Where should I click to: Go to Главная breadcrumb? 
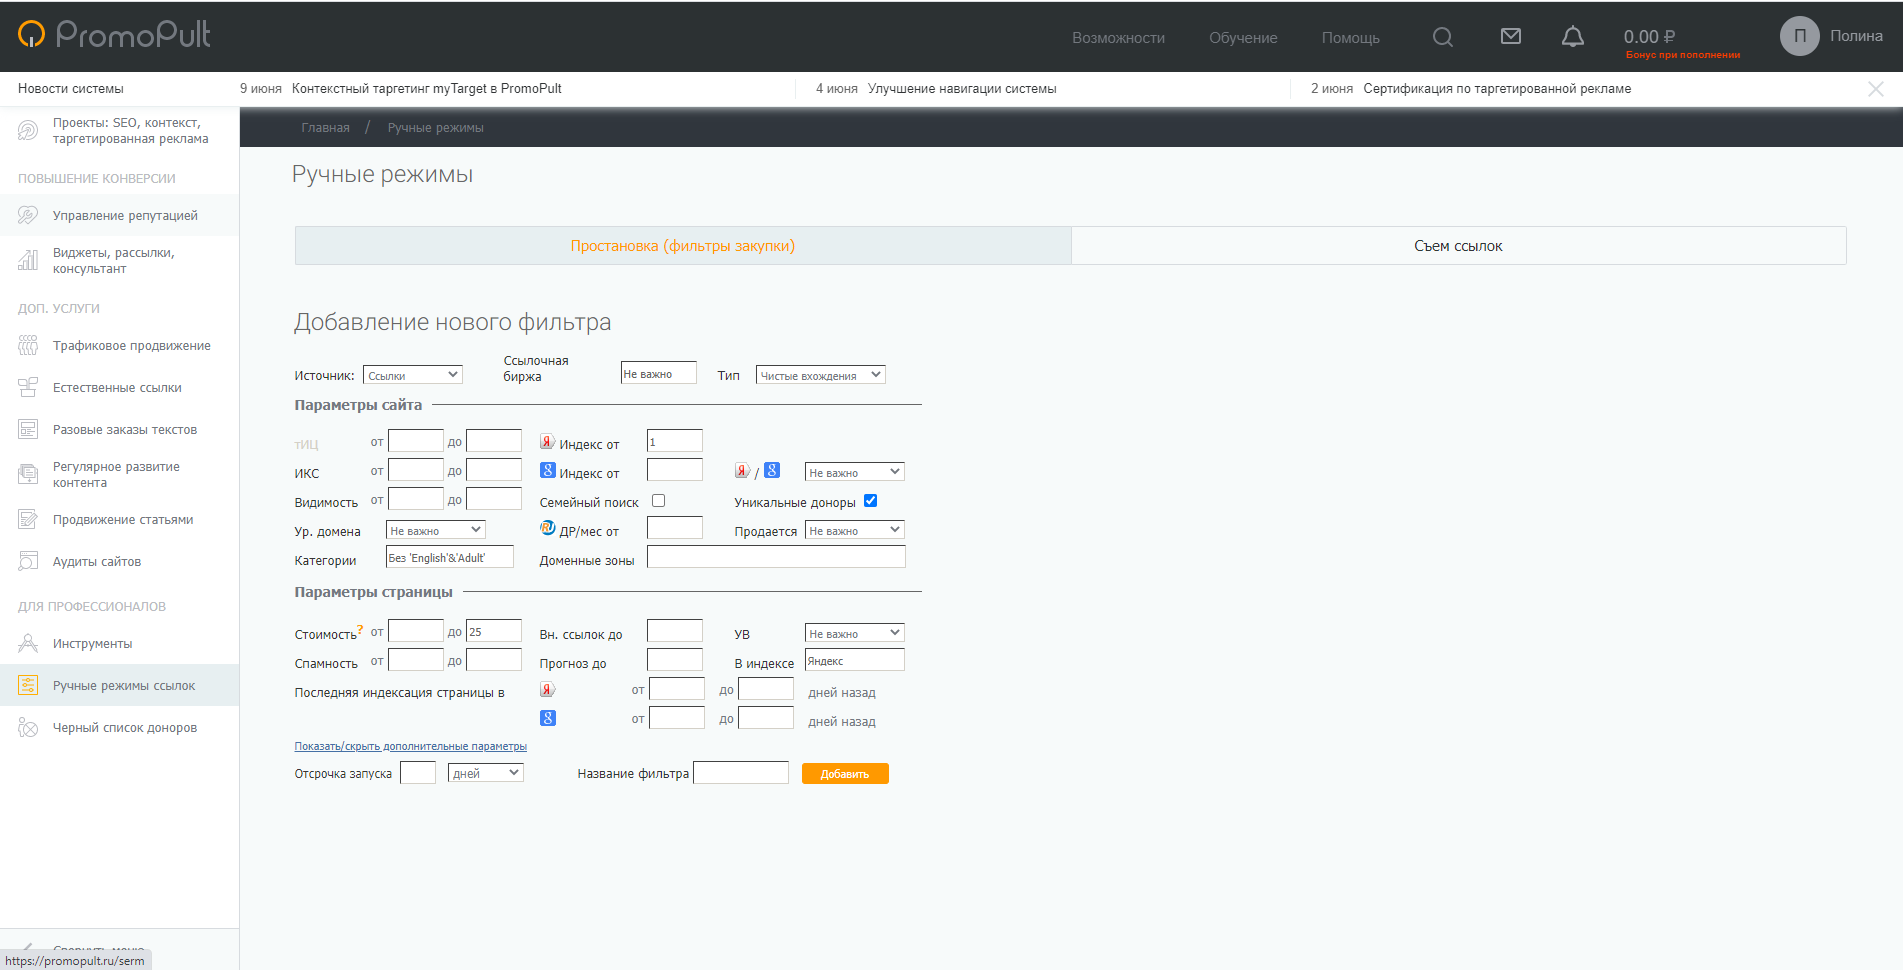pos(325,128)
